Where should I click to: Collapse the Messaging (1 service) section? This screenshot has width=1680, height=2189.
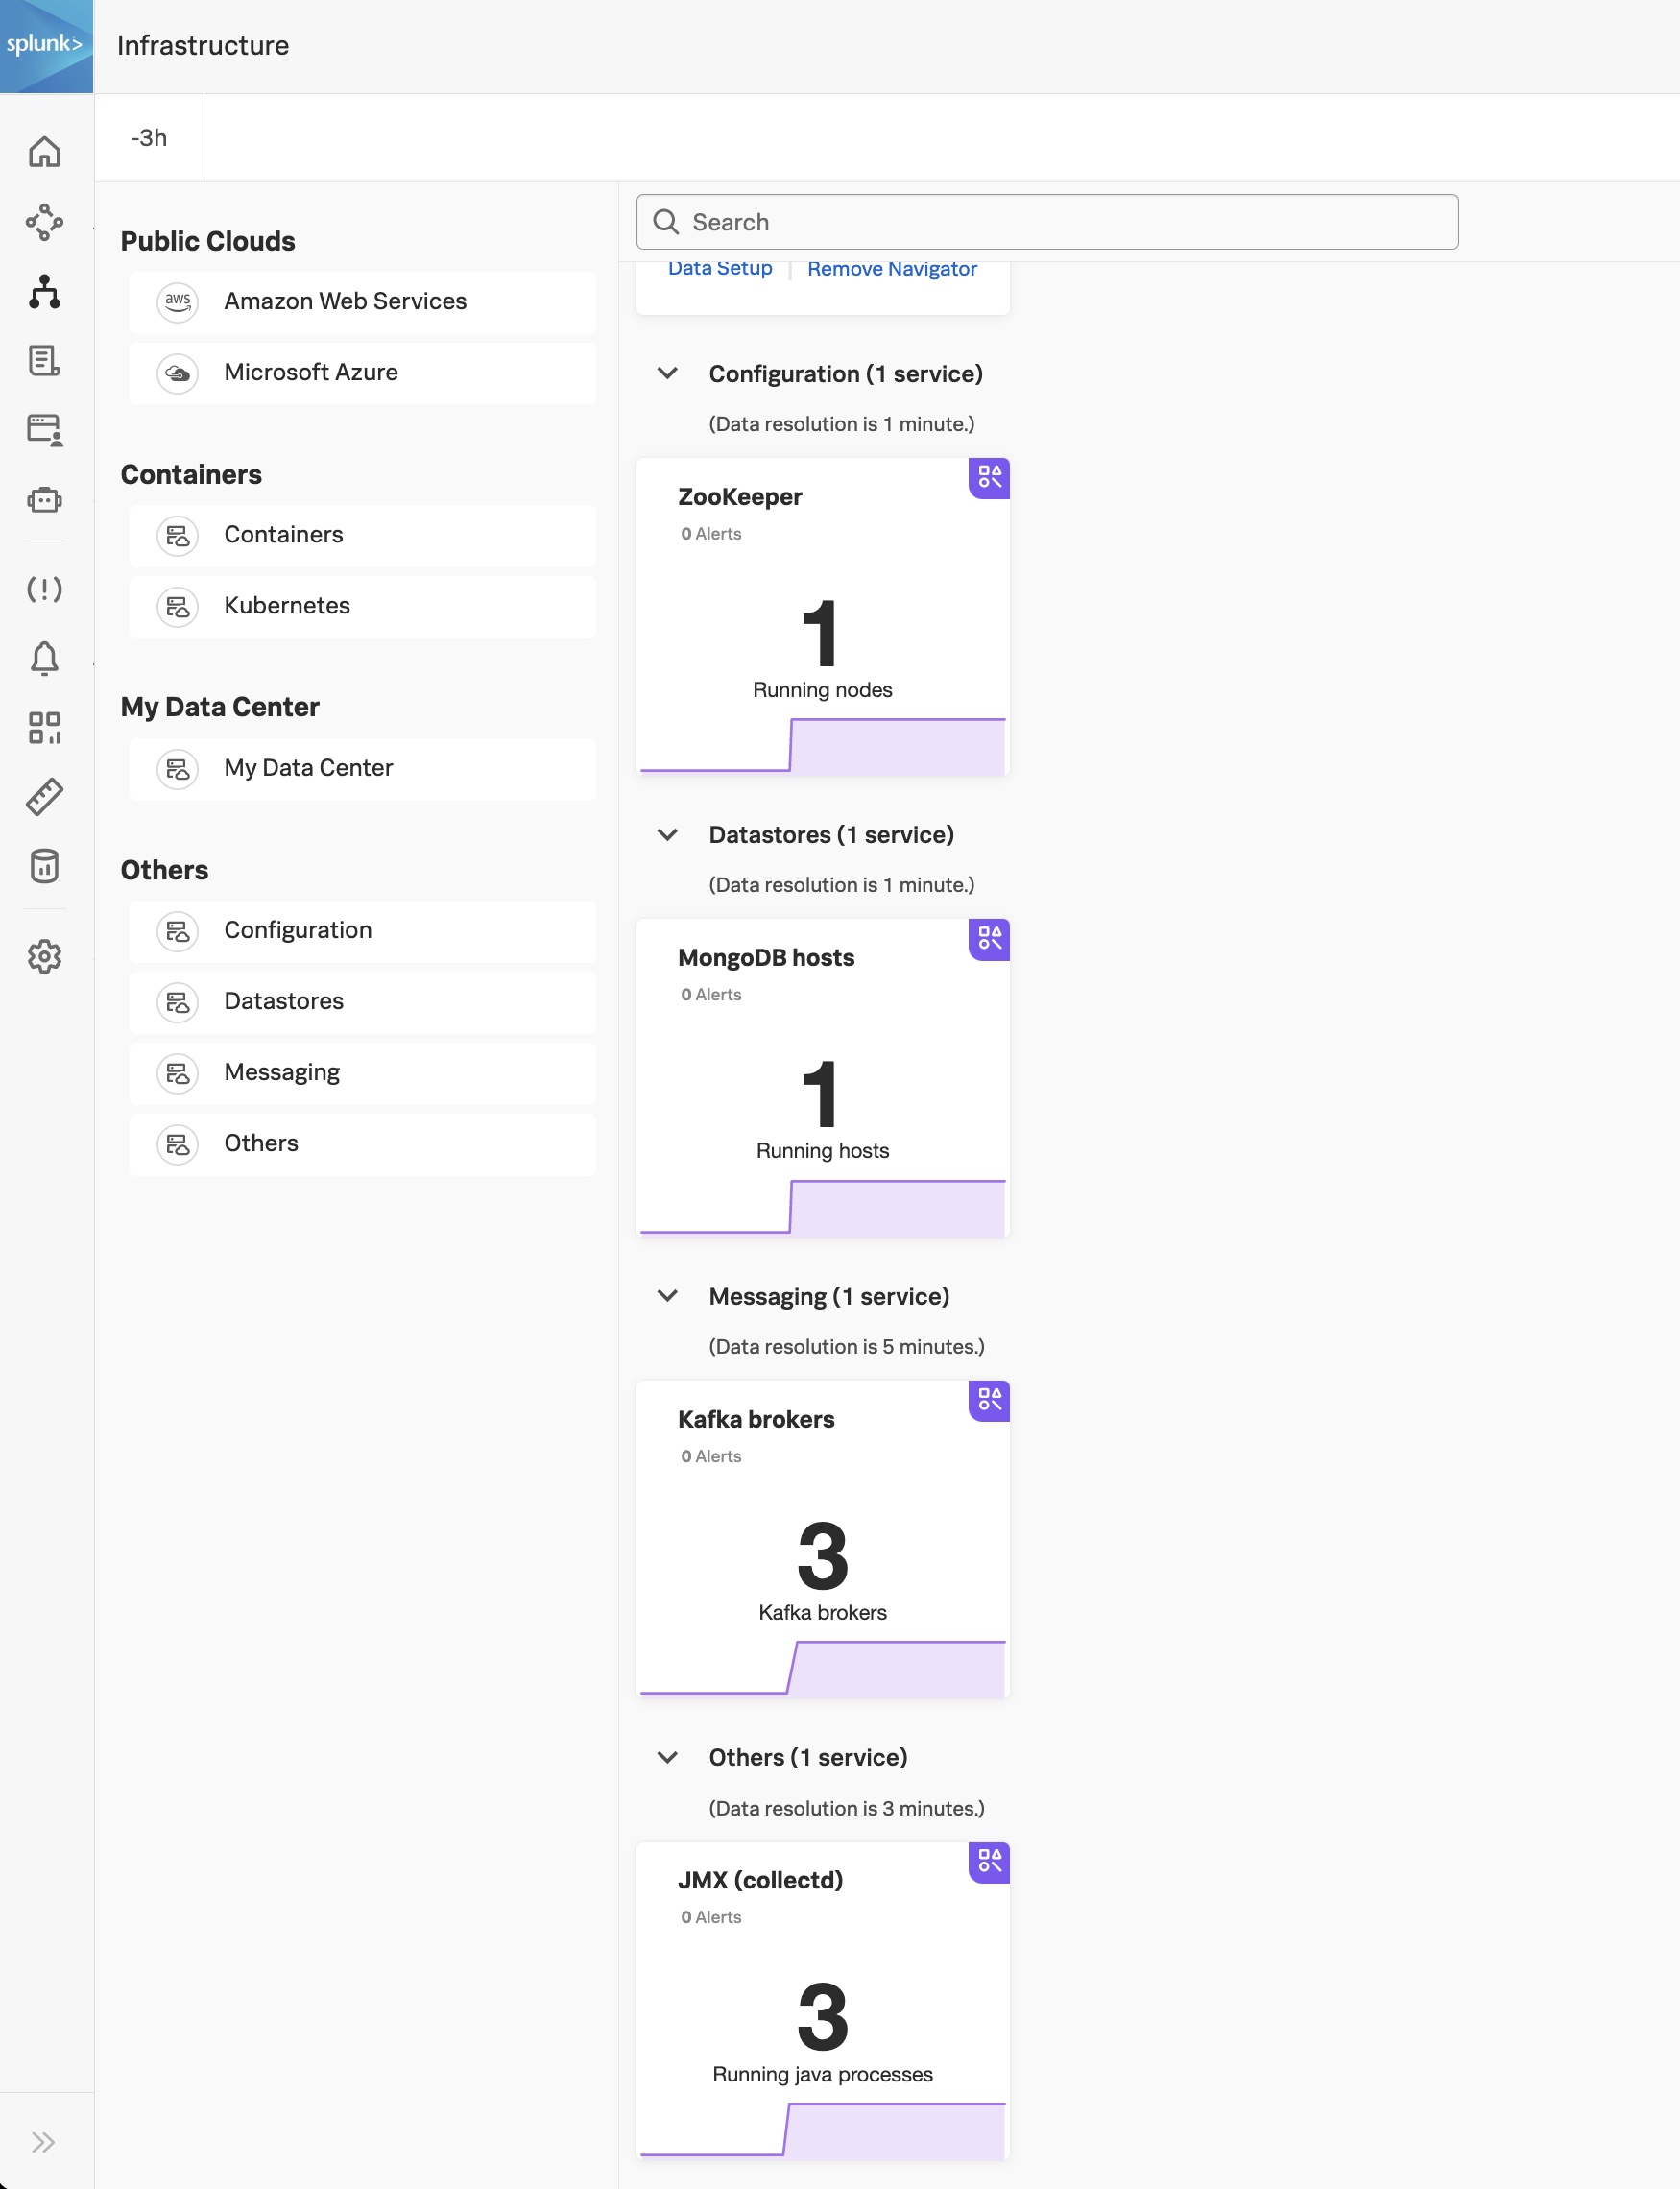[x=668, y=1296]
